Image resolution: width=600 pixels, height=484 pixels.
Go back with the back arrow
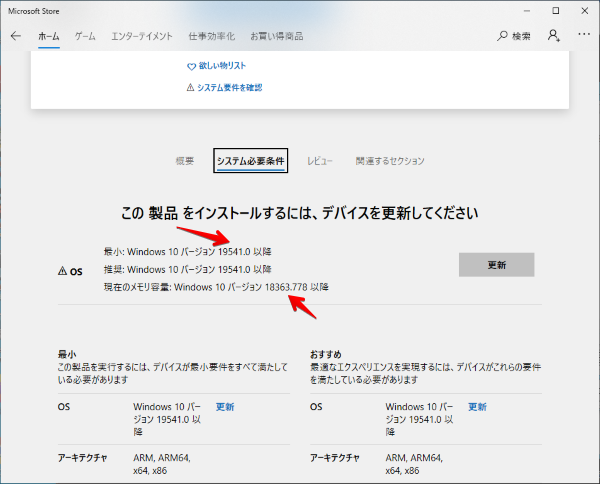pyautogui.click(x=16, y=36)
